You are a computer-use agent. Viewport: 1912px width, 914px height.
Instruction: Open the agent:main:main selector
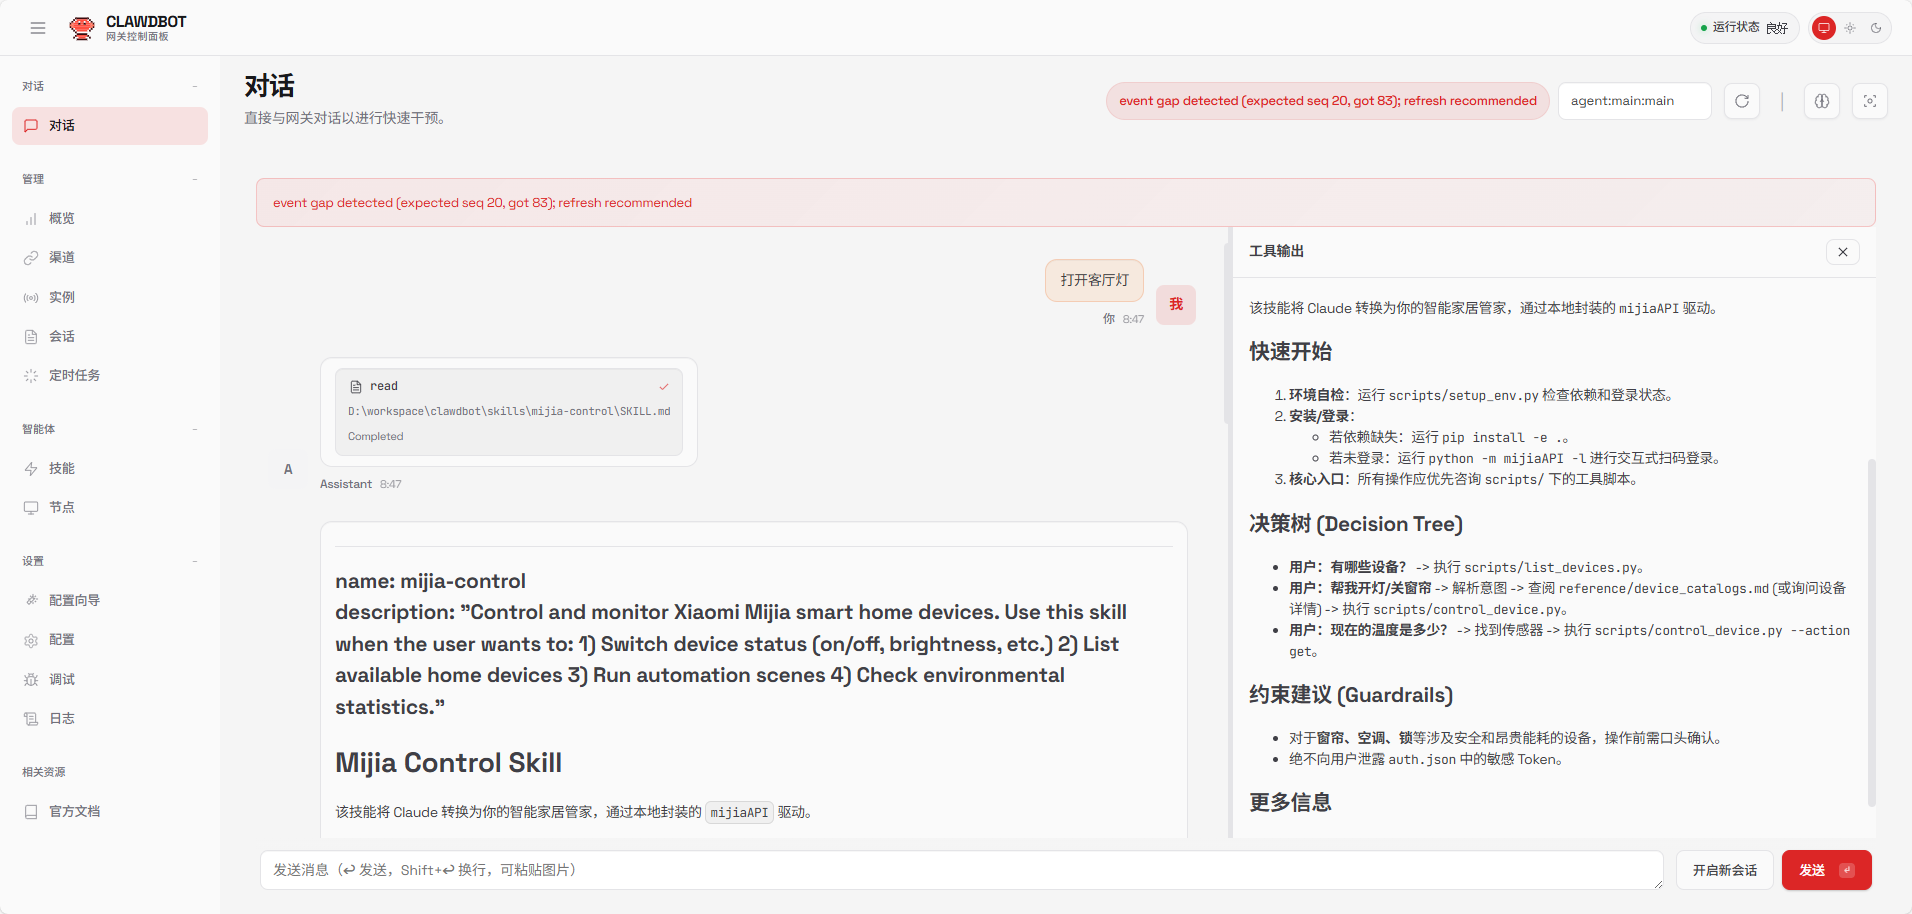[1634, 101]
